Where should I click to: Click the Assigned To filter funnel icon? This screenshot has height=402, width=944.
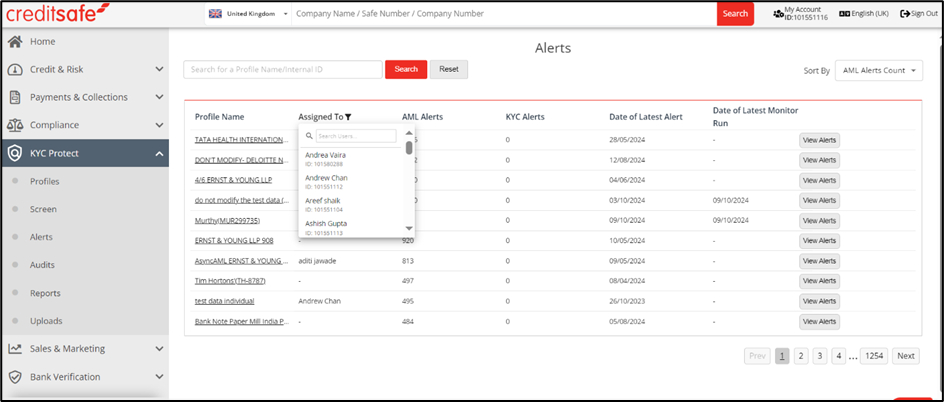[348, 117]
